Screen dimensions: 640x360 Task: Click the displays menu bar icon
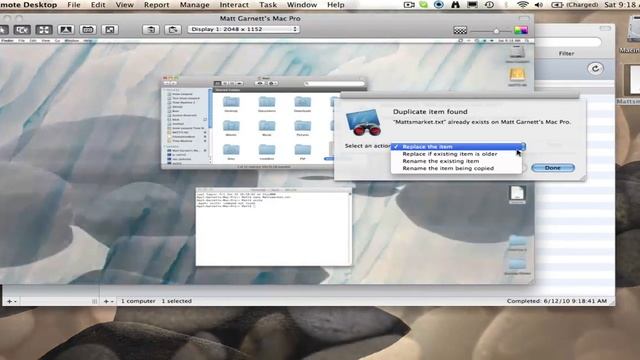click(x=472, y=5)
